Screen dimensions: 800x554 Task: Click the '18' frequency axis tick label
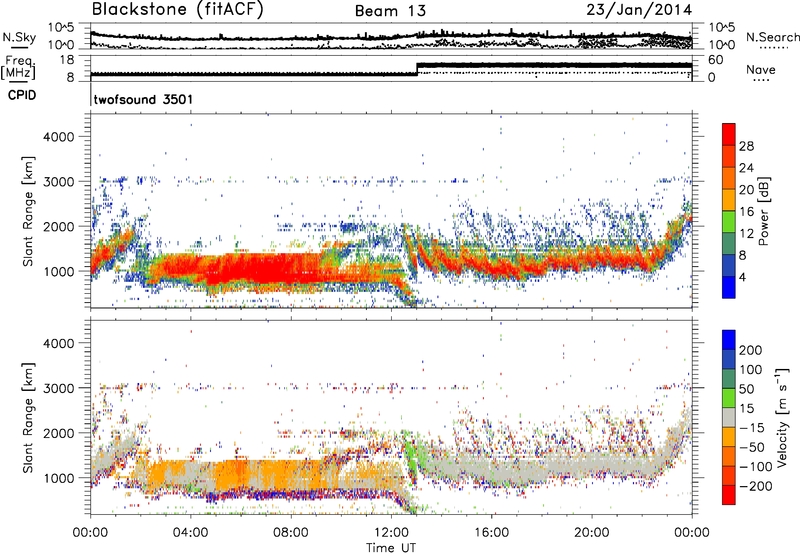tap(67, 60)
